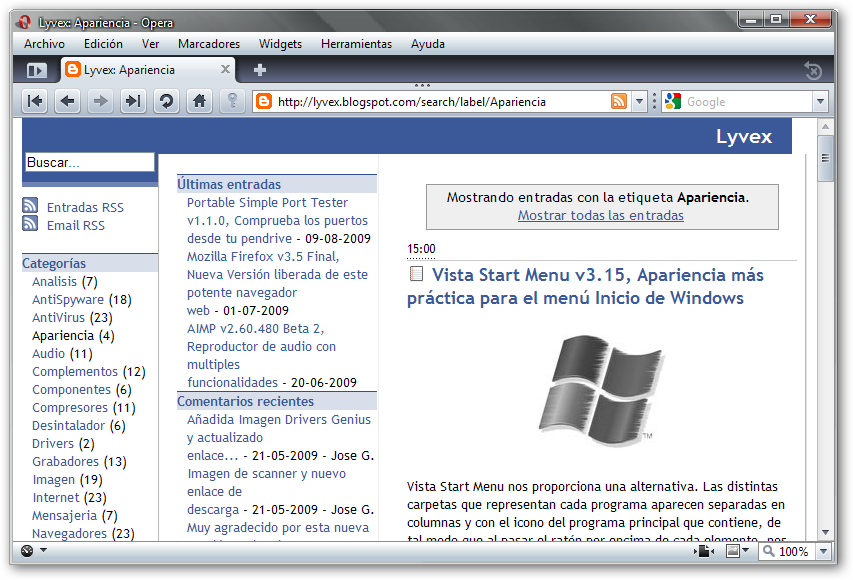853x580 pixels.
Task: Go to the Home page button
Action: tap(200, 101)
